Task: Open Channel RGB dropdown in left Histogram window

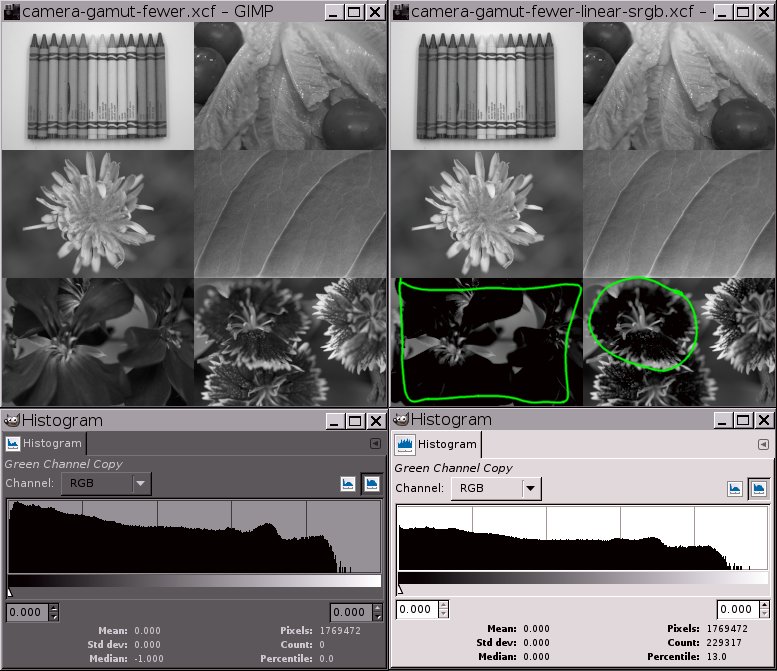Action: [x=106, y=483]
